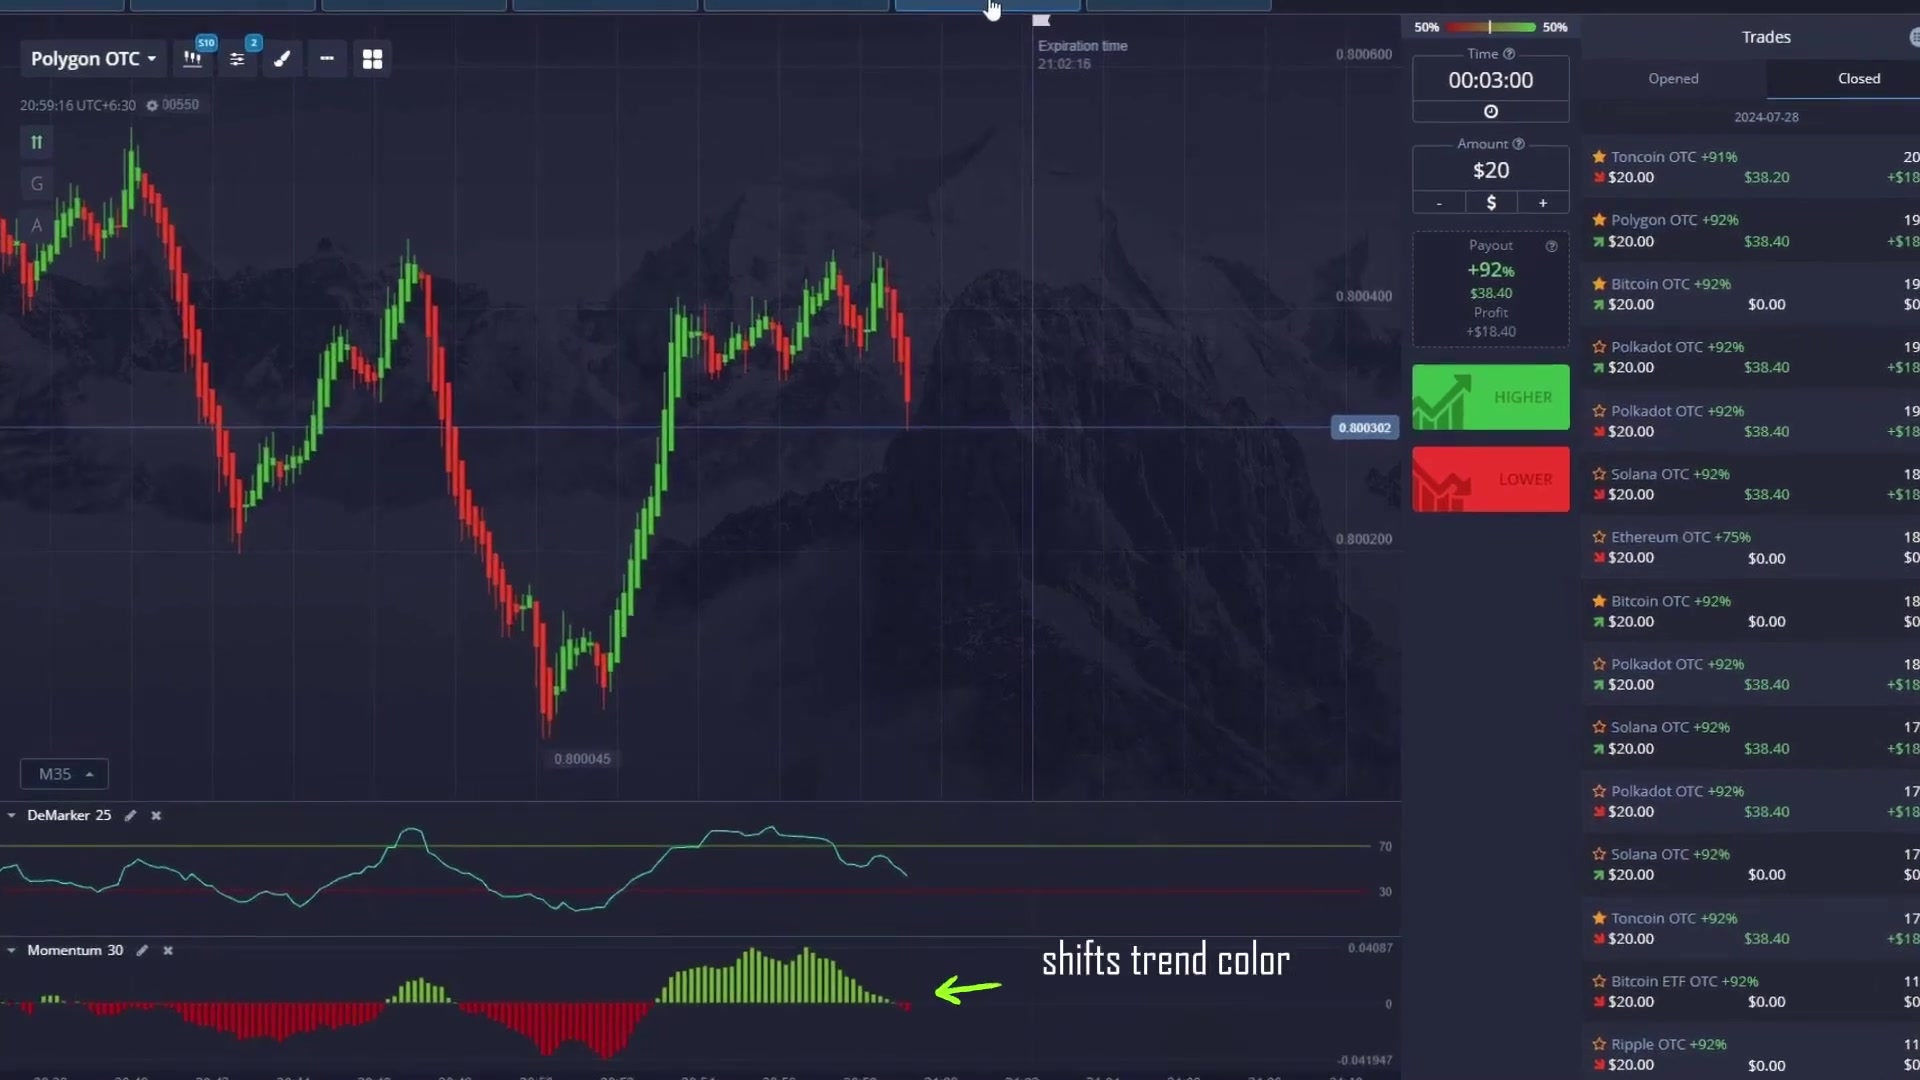Click the A chart side button
1920x1080 pixels.
tap(37, 225)
